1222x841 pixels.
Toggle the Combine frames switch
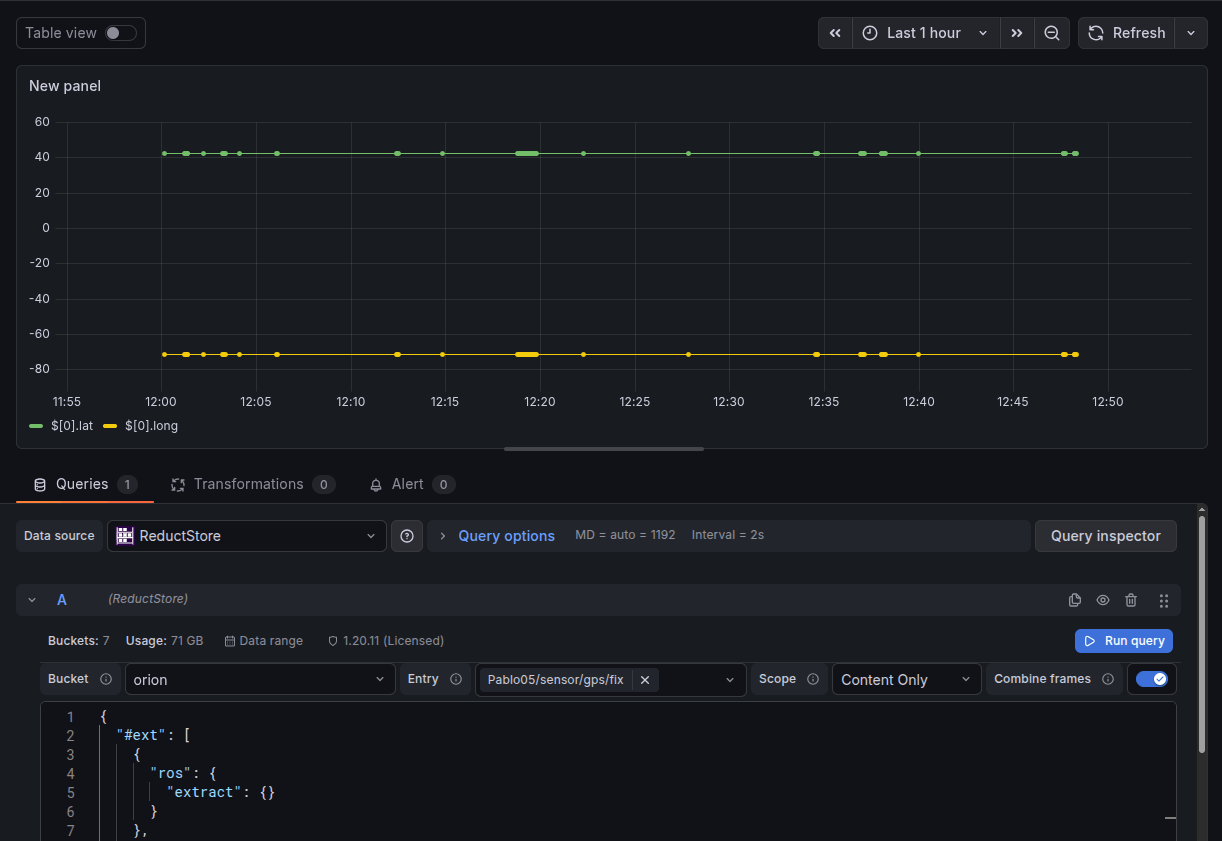pos(1152,679)
